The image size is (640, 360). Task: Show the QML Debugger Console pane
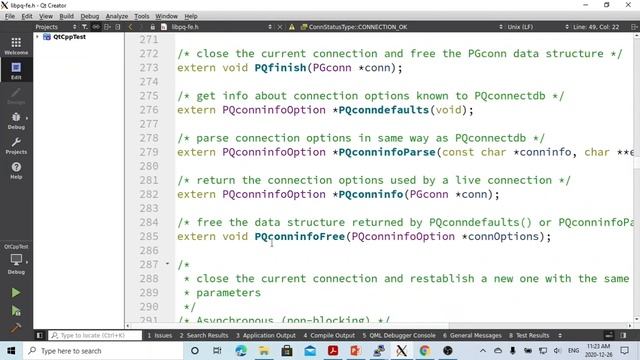(x=399, y=336)
